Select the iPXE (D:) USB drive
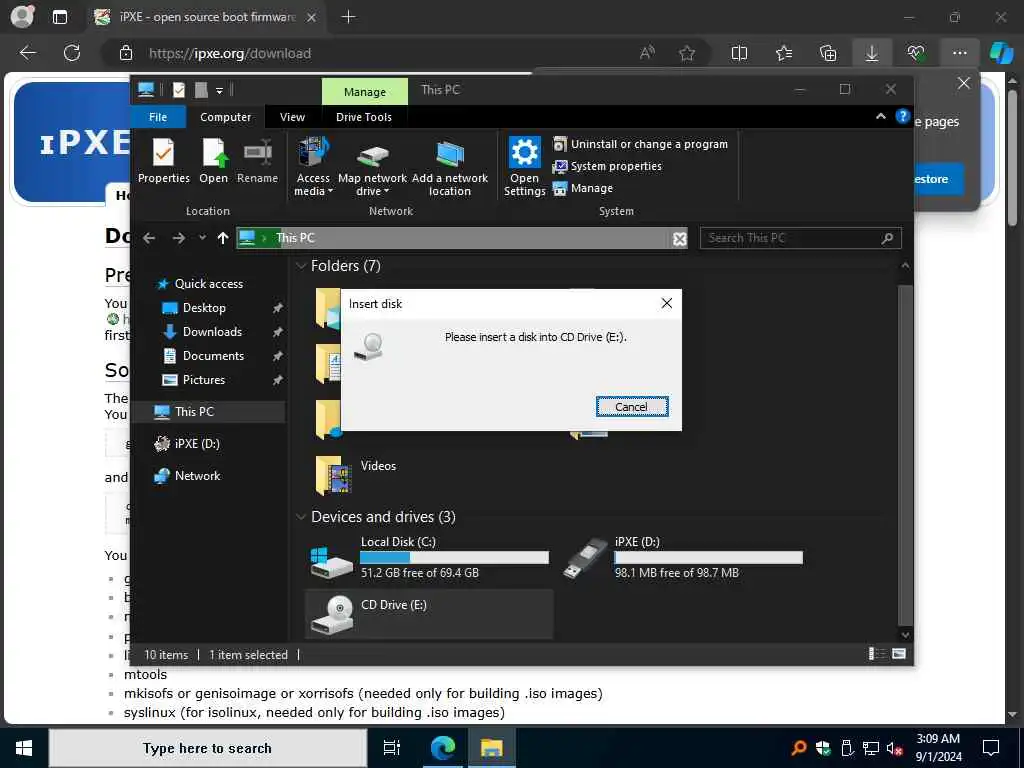The image size is (1024, 768). point(683,557)
